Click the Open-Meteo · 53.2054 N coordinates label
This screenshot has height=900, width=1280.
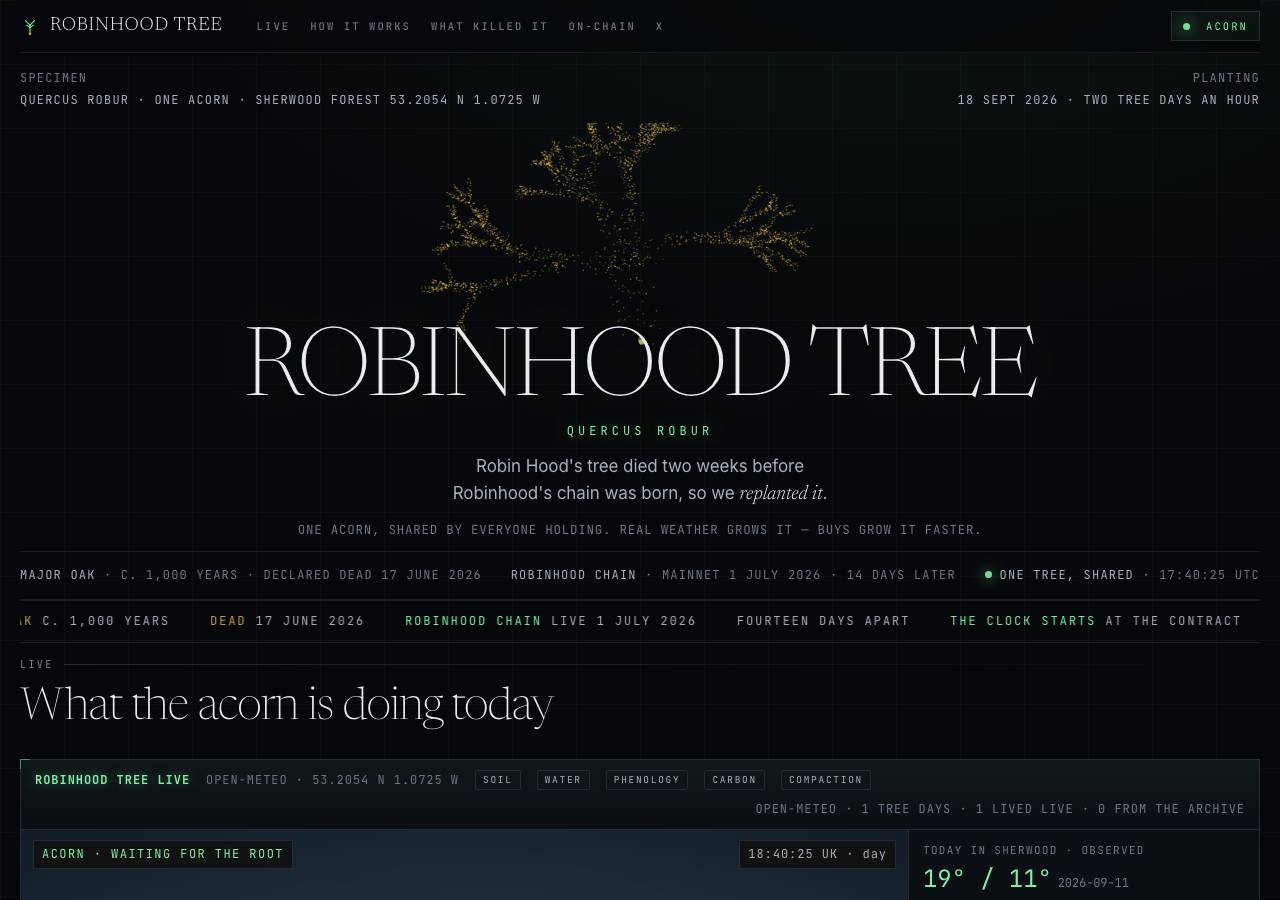pos(332,780)
